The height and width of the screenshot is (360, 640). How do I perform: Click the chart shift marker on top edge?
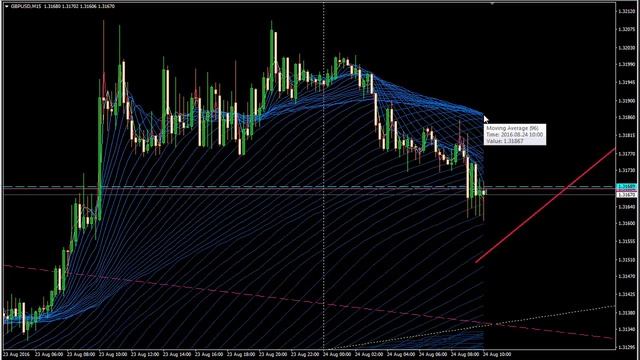click(x=492, y=4)
